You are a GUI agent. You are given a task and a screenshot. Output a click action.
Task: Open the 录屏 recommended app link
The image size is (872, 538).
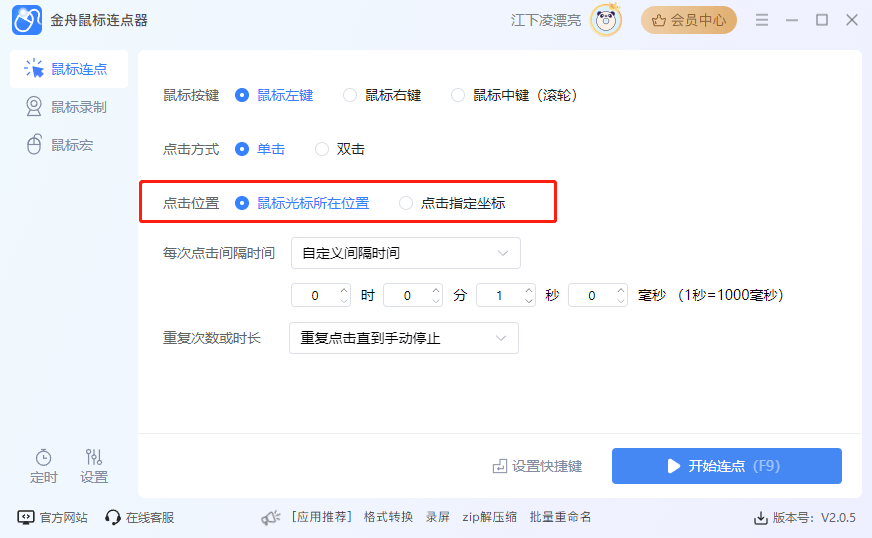pos(438,517)
